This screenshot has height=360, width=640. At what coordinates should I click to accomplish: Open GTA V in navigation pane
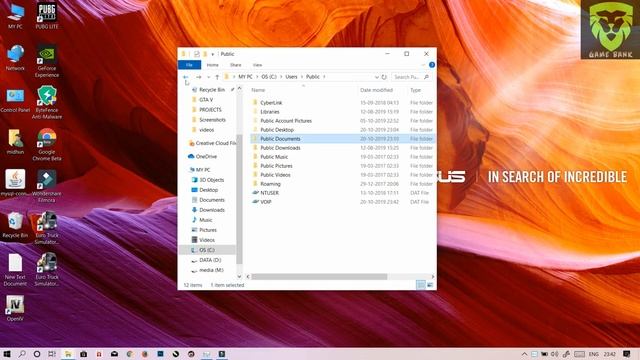tap(206, 100)
